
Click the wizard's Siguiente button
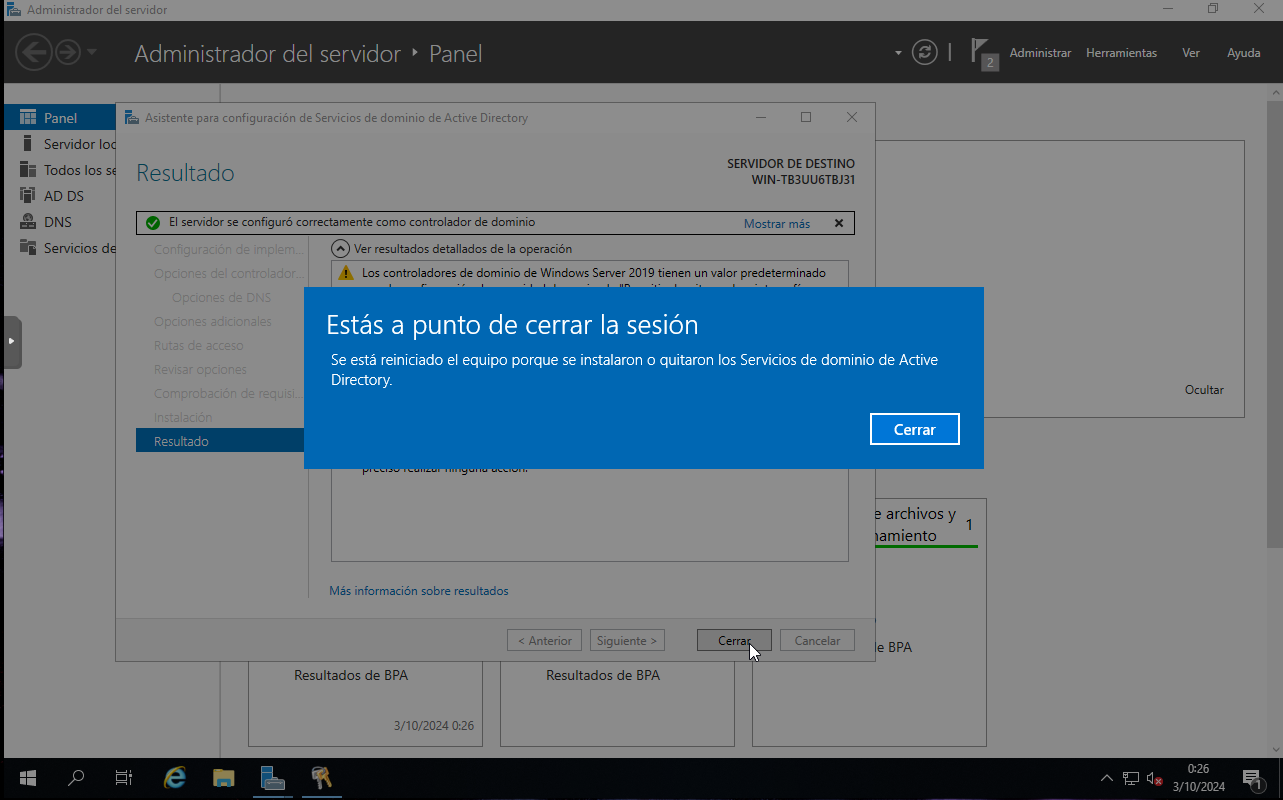(627, 640)
